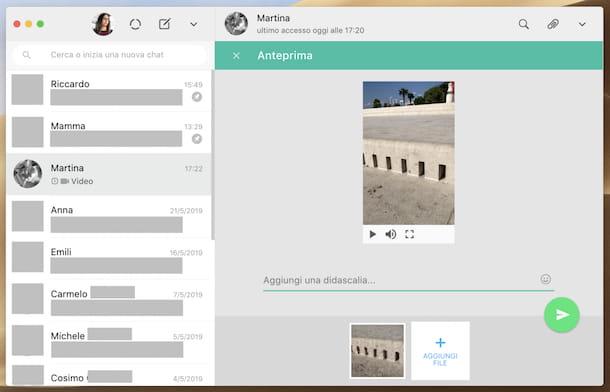Image resolution: width=610 pixels, height=392 pixels.
Task: Open Mamma chat
Action: point(109,133)
